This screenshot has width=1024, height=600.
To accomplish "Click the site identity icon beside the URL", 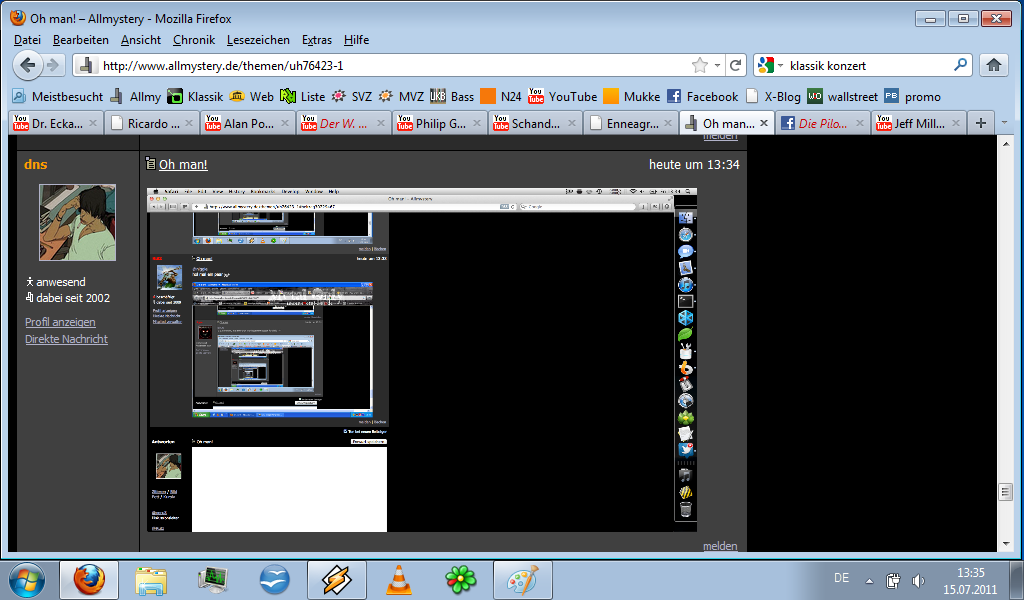I will pyautogui.click(x=85, y=65).
